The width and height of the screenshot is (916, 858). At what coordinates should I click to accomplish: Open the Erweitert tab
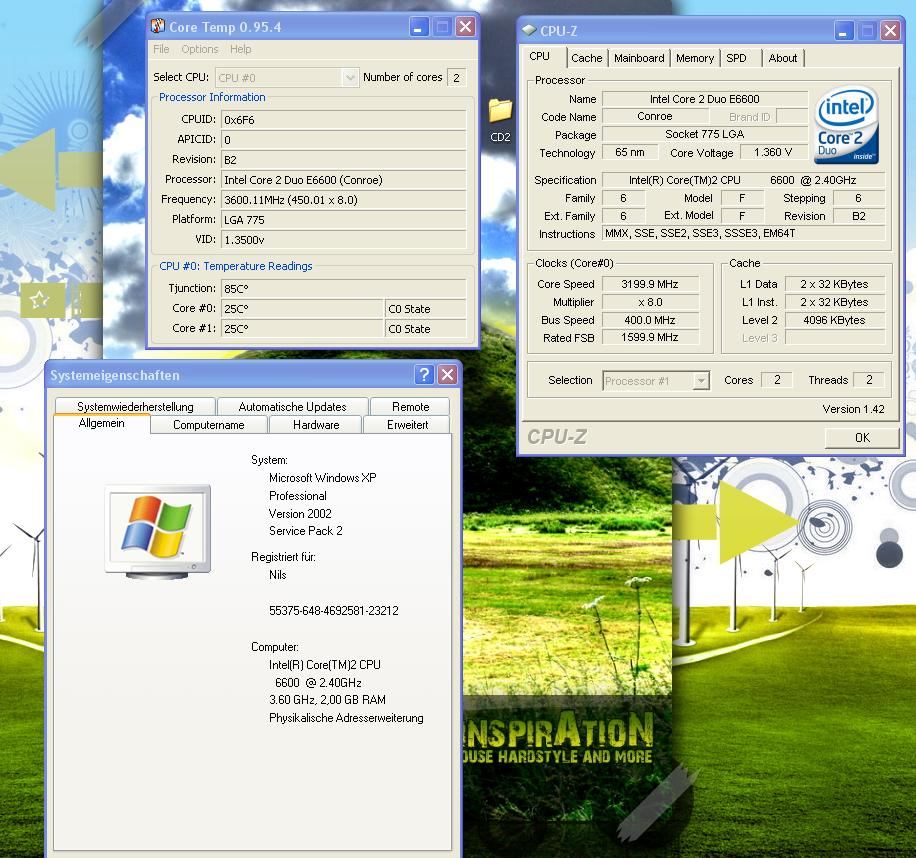click(407, 425)
